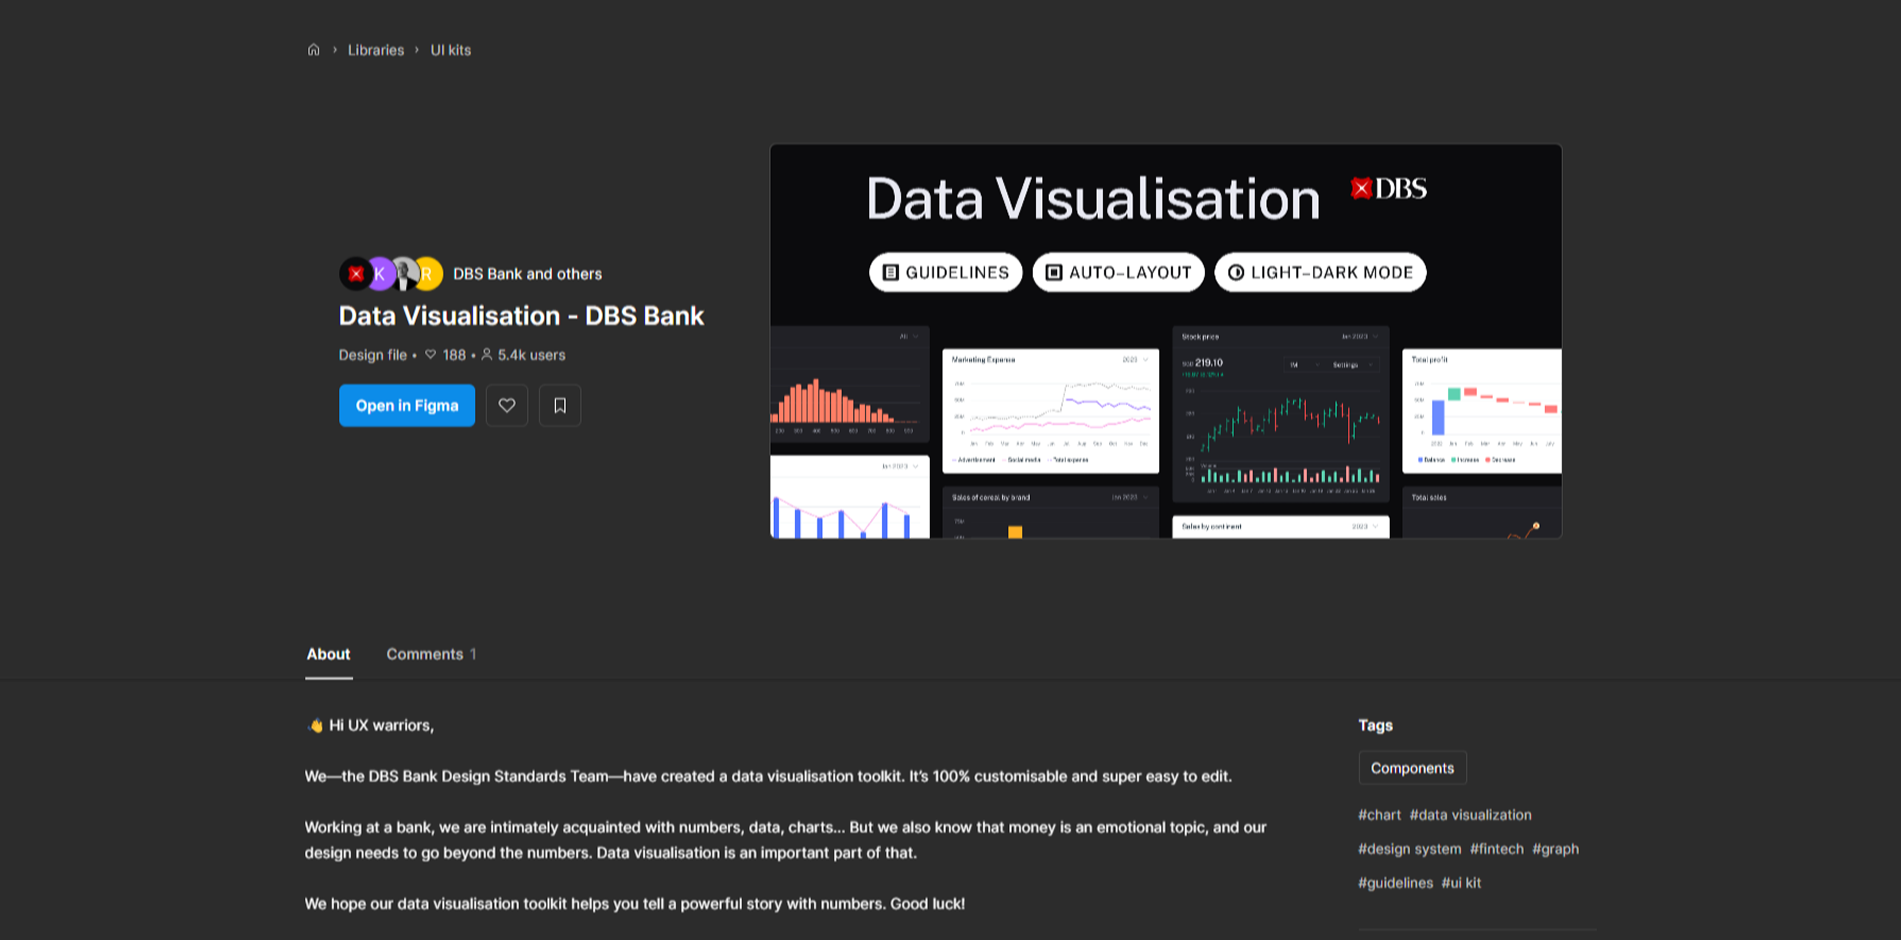
Task: Click the DBS Bank red logo avatar
Action: pyautogui.click(x=355, y=274)
